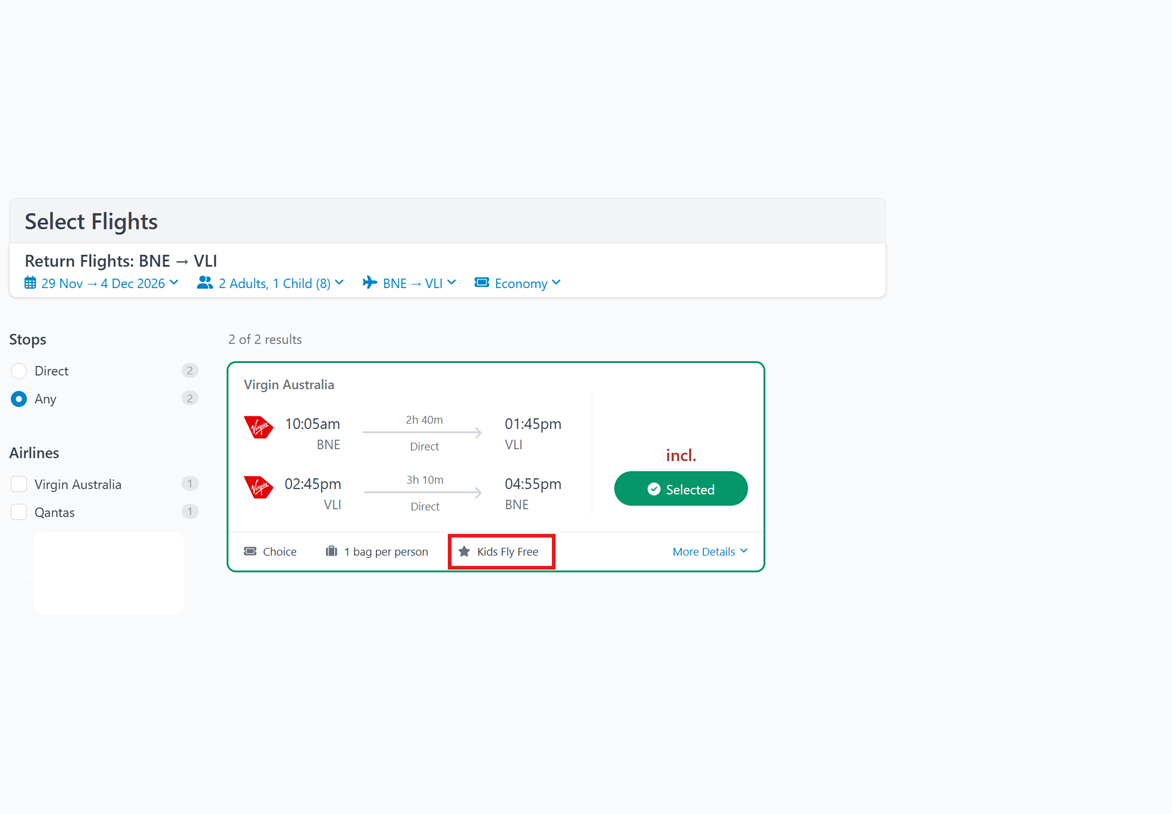Click the calendar icon beside travel dates

tap(30, 283)
